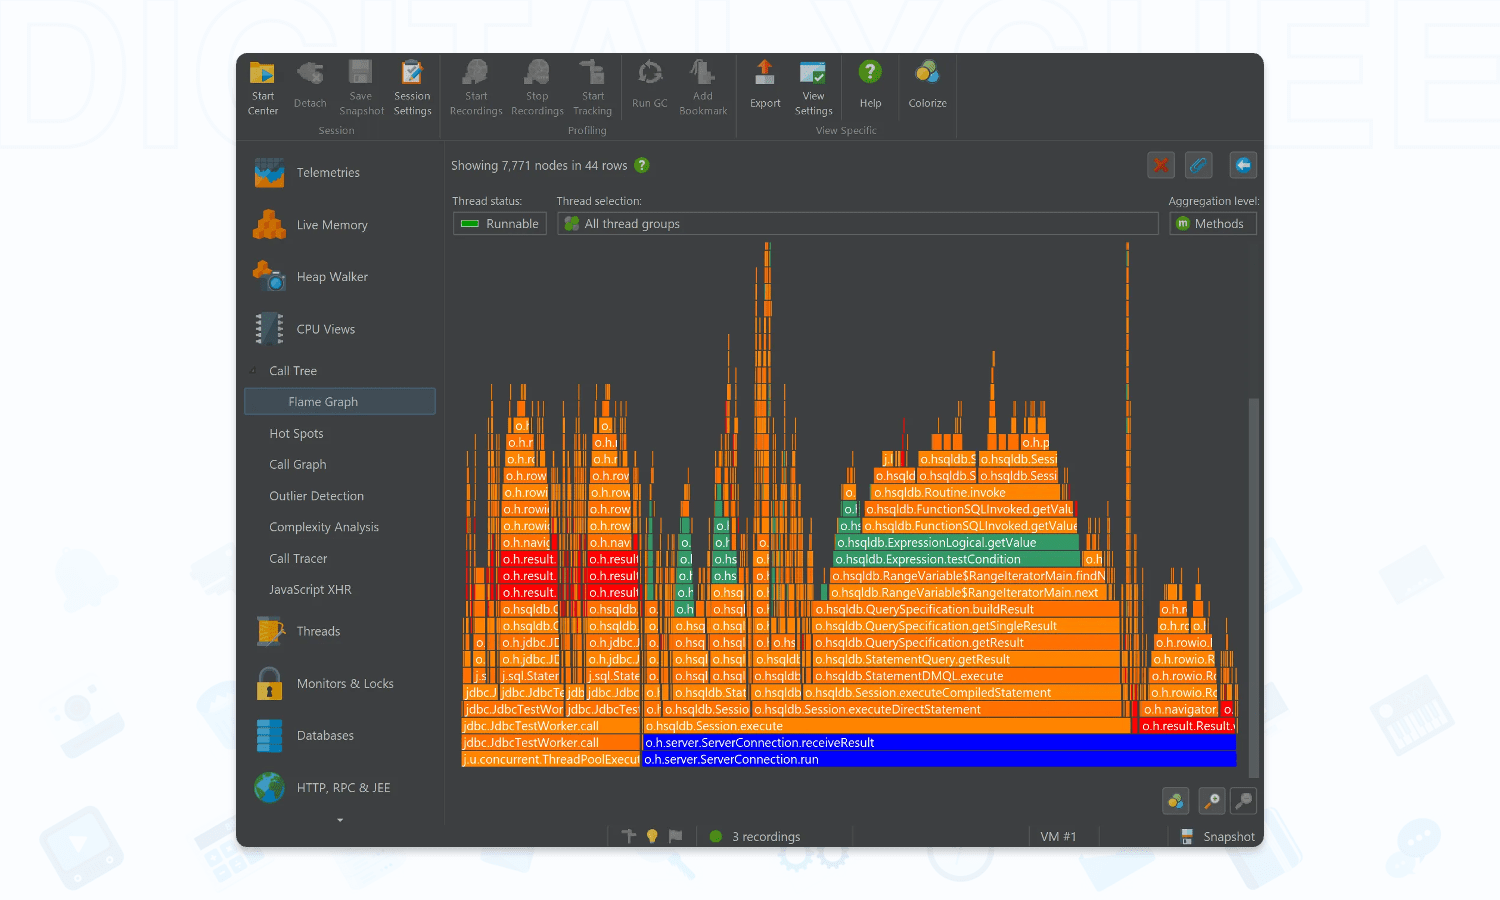Click the lightbulb status bar icon
The image size is (1500, 900).
point(652,836)
